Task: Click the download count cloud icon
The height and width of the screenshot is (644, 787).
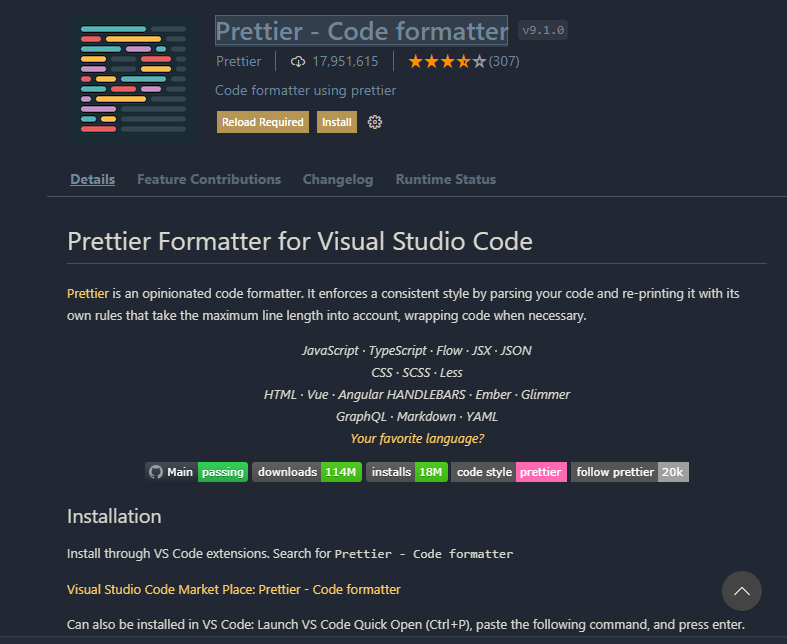Action: click(298, 62)
